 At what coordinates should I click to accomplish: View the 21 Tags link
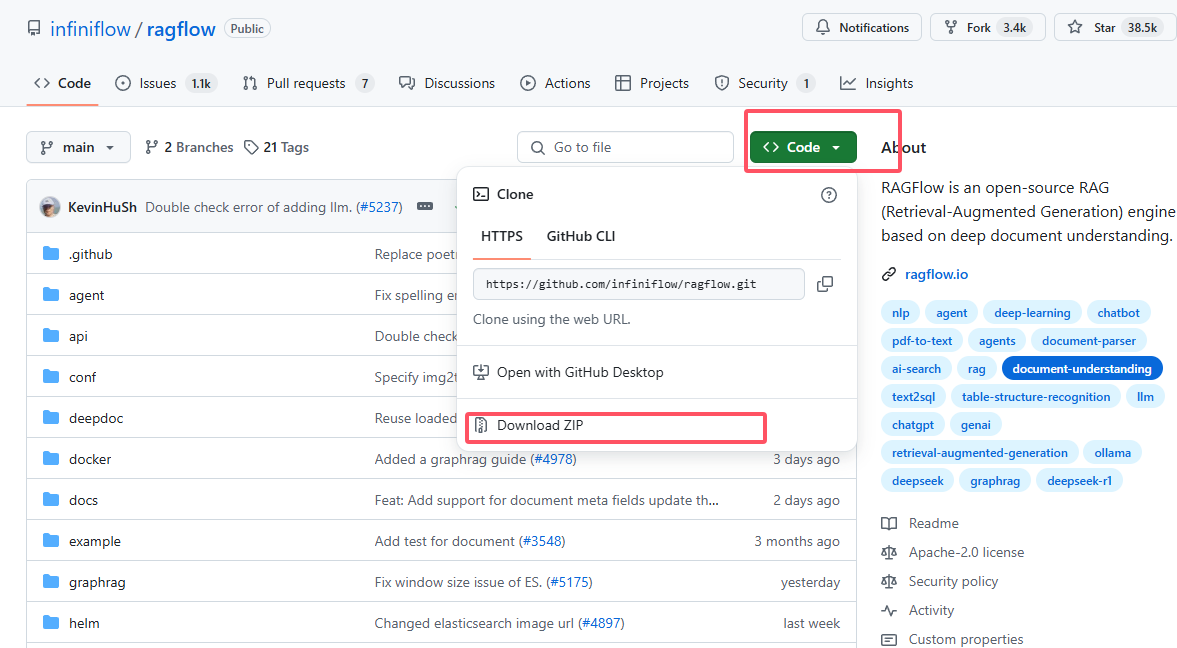pos(276,147)
